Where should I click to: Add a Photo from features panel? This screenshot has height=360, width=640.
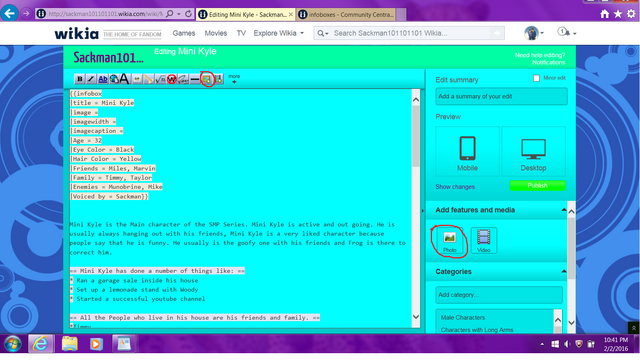click(x=449, y=241)
